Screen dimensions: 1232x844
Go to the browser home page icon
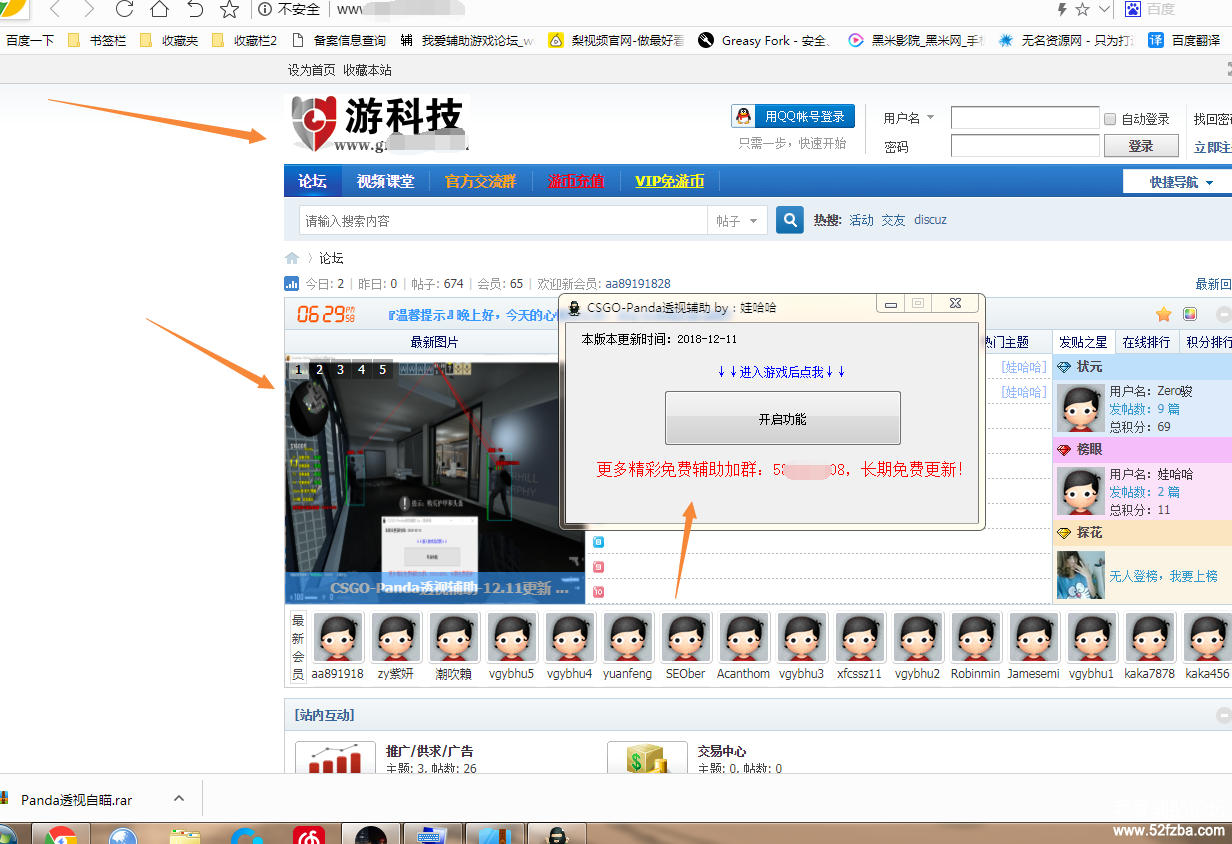(x=159, y=10)
